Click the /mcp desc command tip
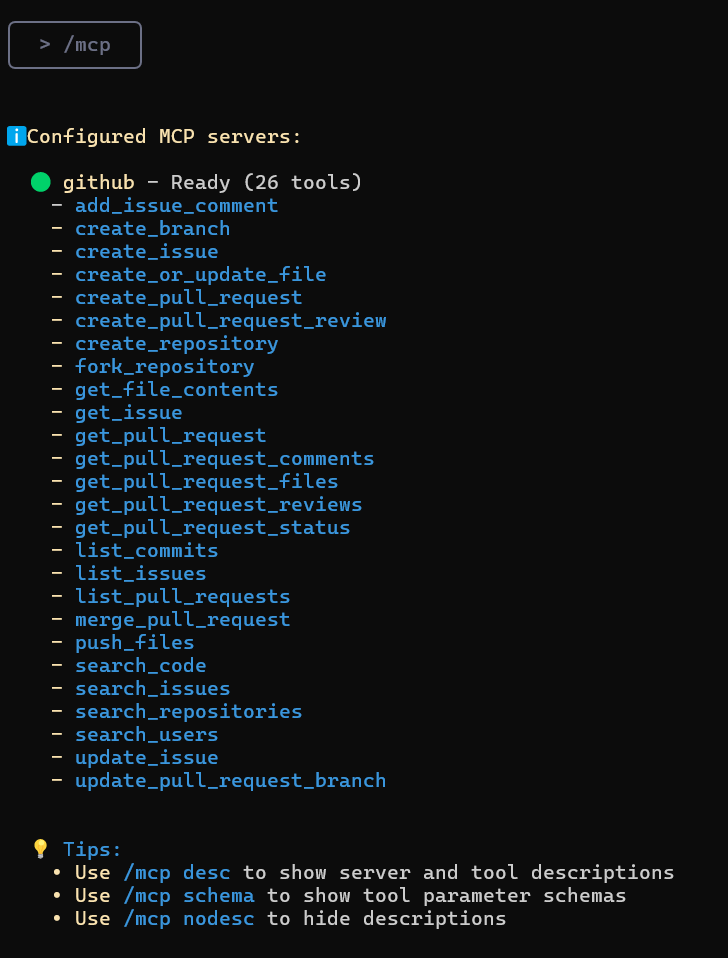The image size is (728, 958). tap(177, 872)
